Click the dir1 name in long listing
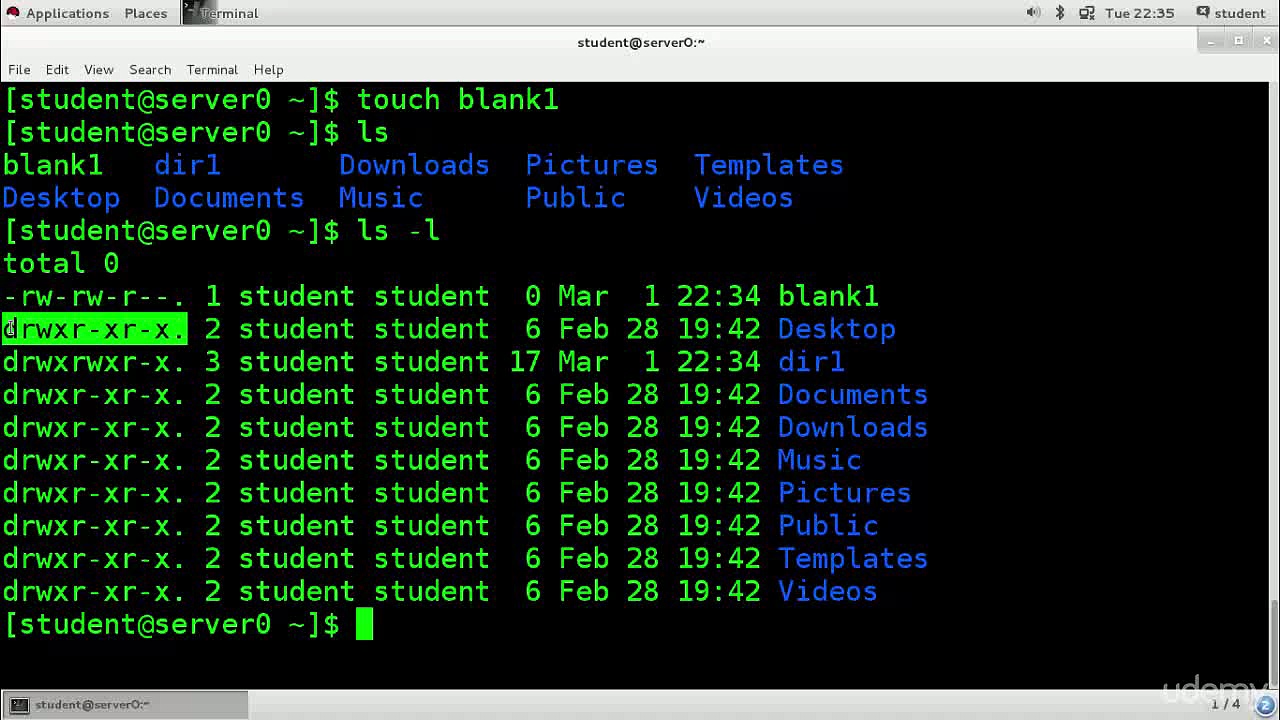 point(811,362)
